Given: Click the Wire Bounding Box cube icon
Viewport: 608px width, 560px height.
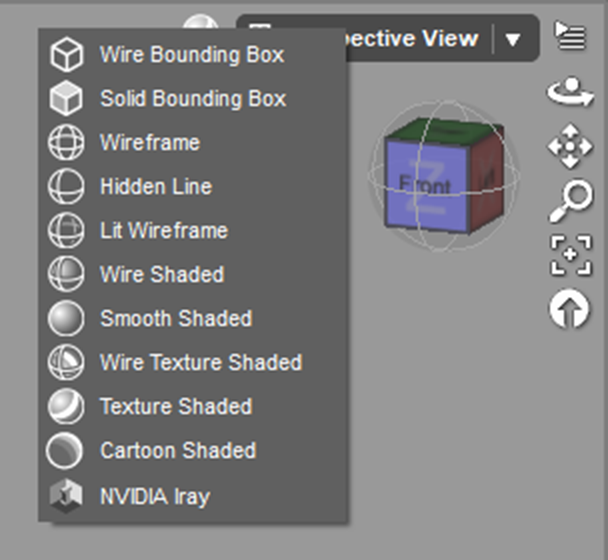Looking at the screenshot, I should point(66,55).
